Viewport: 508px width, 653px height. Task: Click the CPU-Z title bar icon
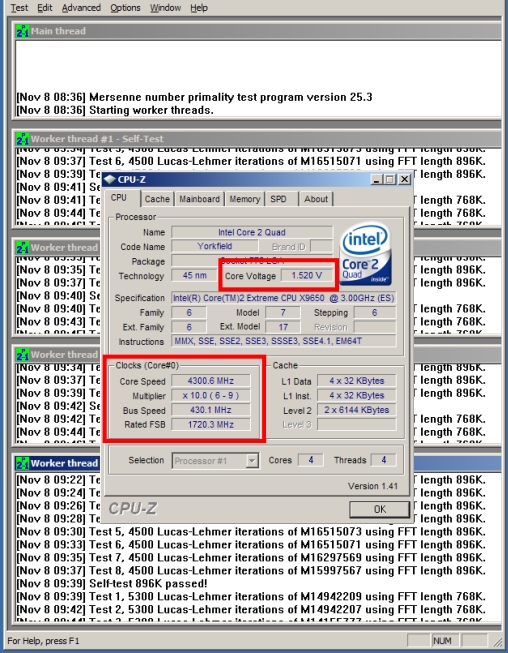(x=110, y=179)
